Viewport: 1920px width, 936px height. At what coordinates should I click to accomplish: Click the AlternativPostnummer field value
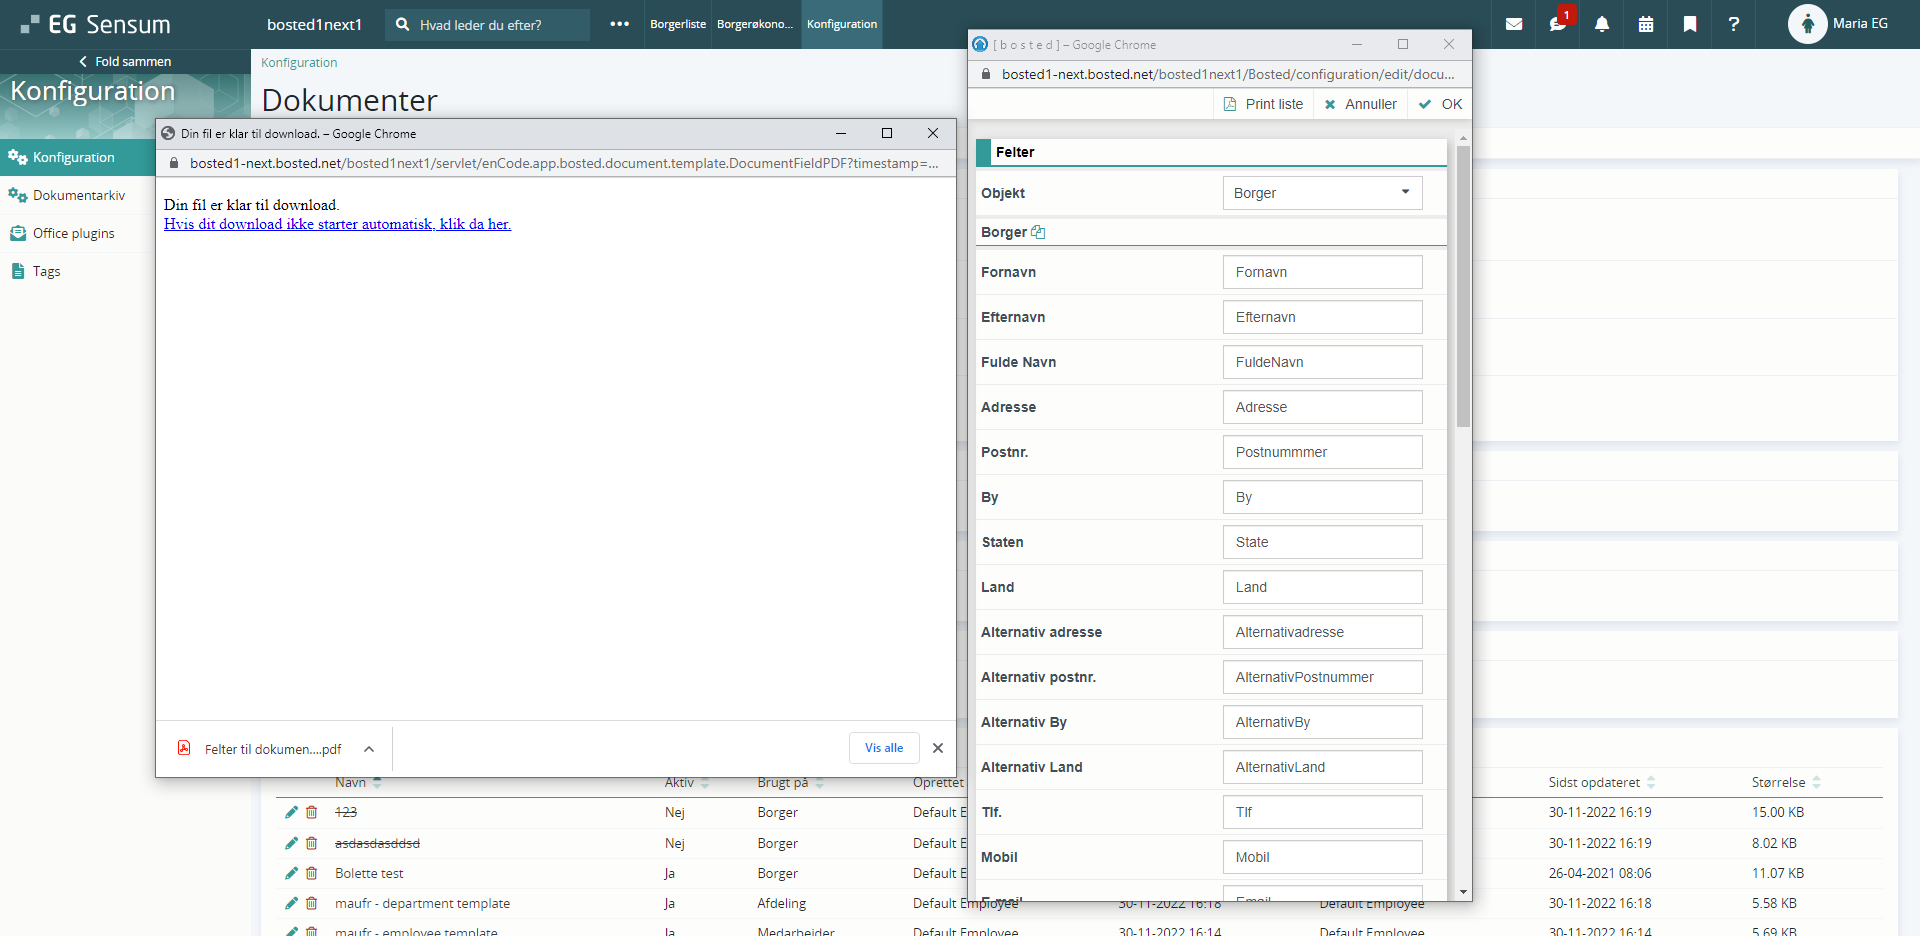pyautogui.click(x=1322, y=677)
